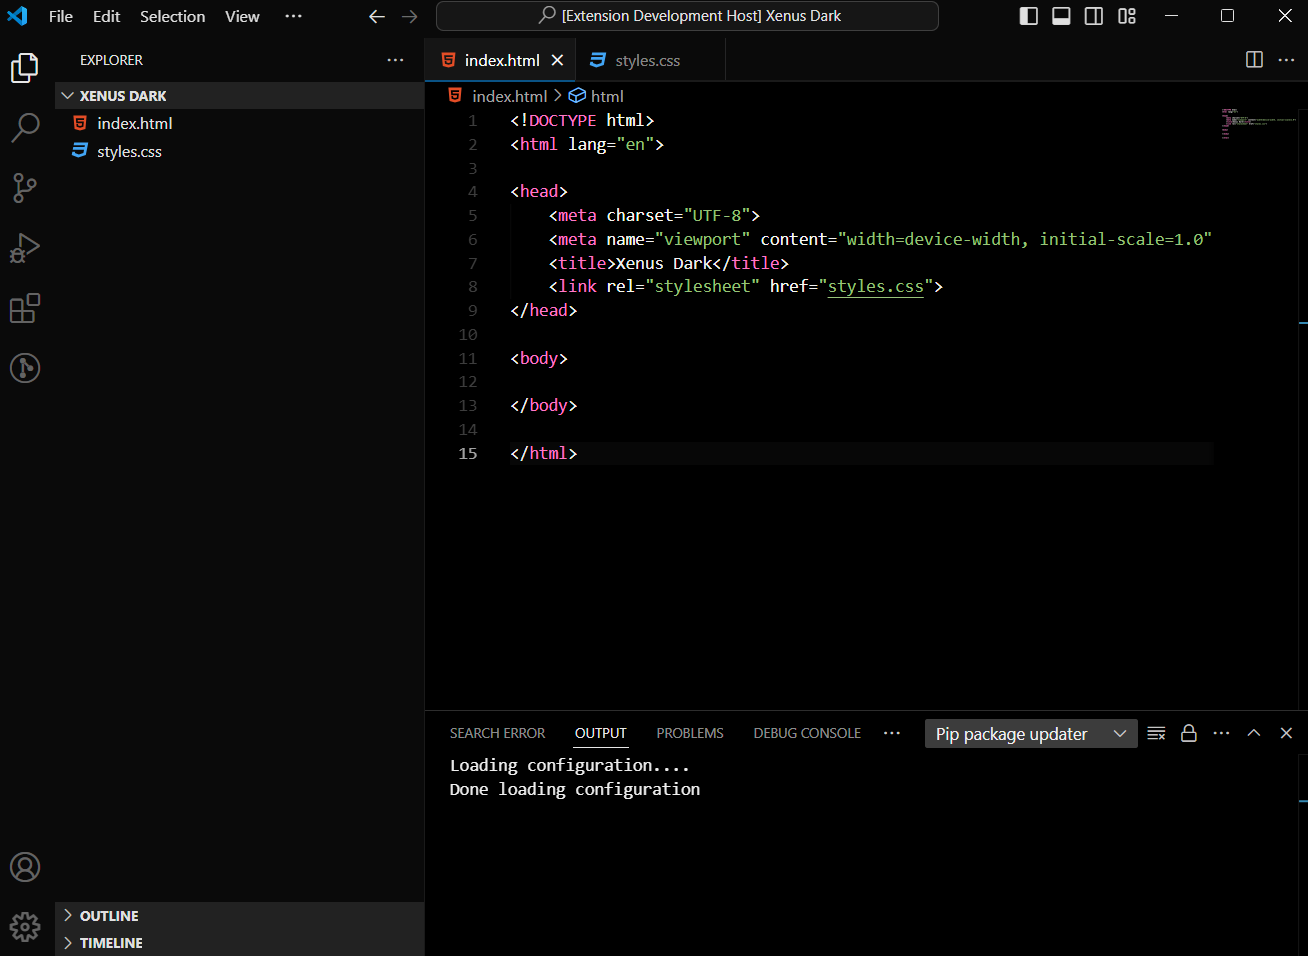Toggle the secondary side bar layout icon
The height and width of the screenshot is (956, 1308).
pos(1094,16)
